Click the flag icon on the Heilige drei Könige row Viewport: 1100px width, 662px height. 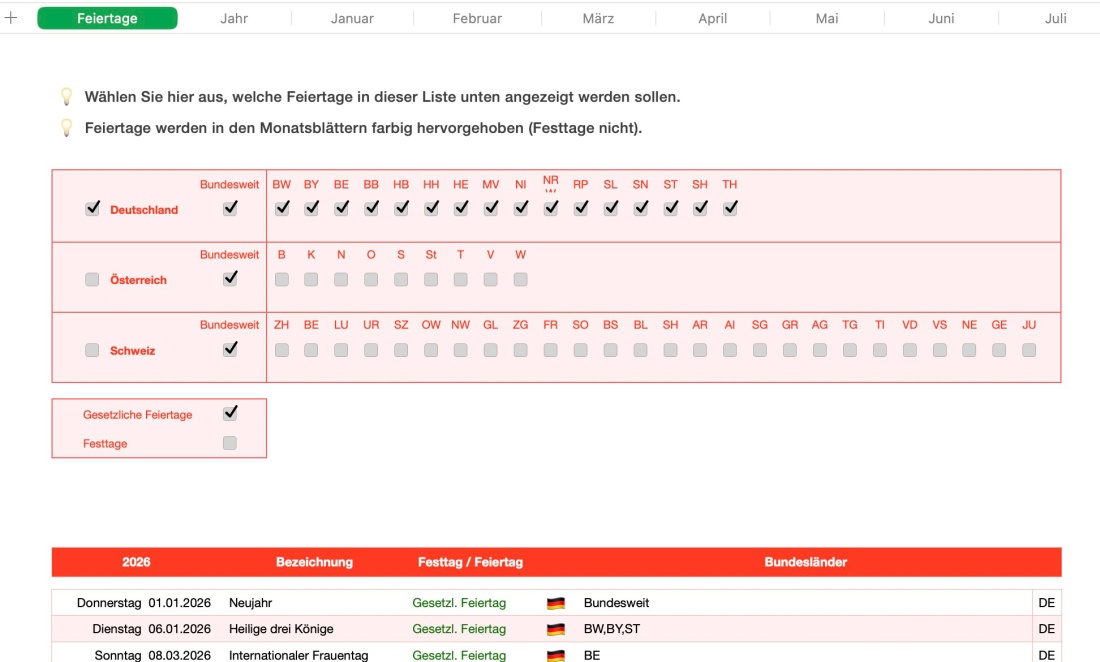(557, 628)
